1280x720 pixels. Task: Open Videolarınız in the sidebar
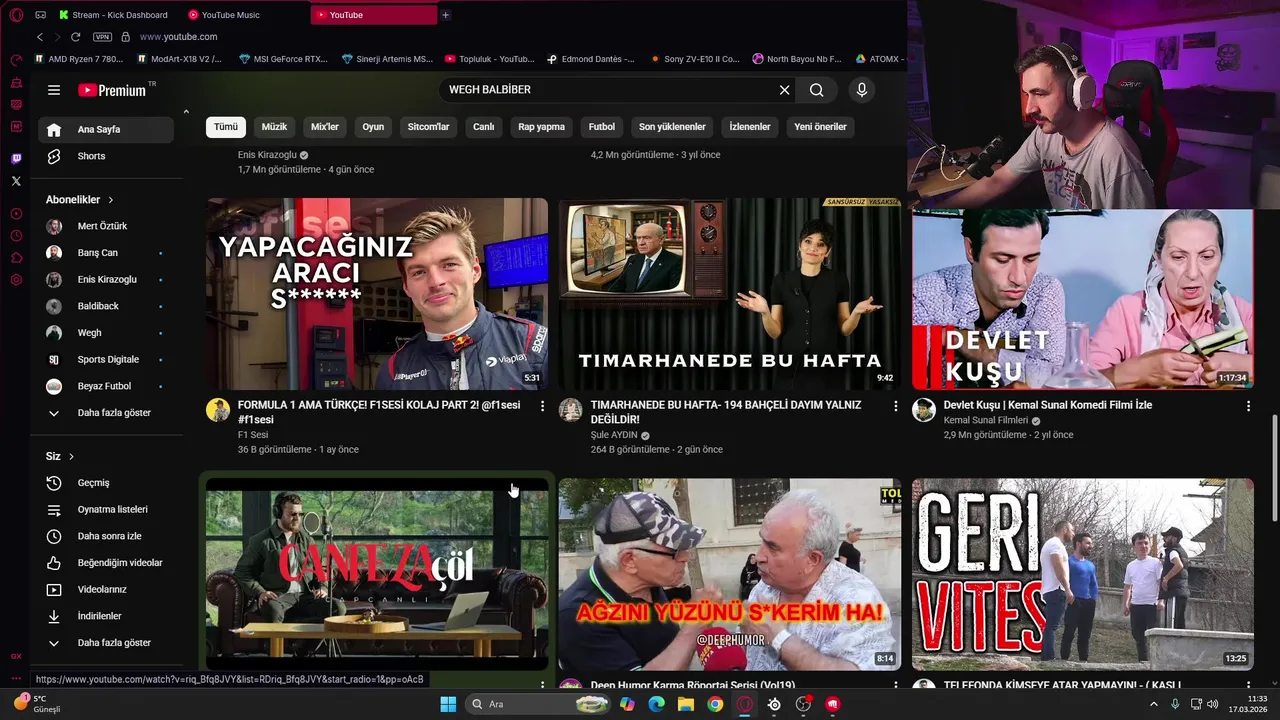(106, 590)
